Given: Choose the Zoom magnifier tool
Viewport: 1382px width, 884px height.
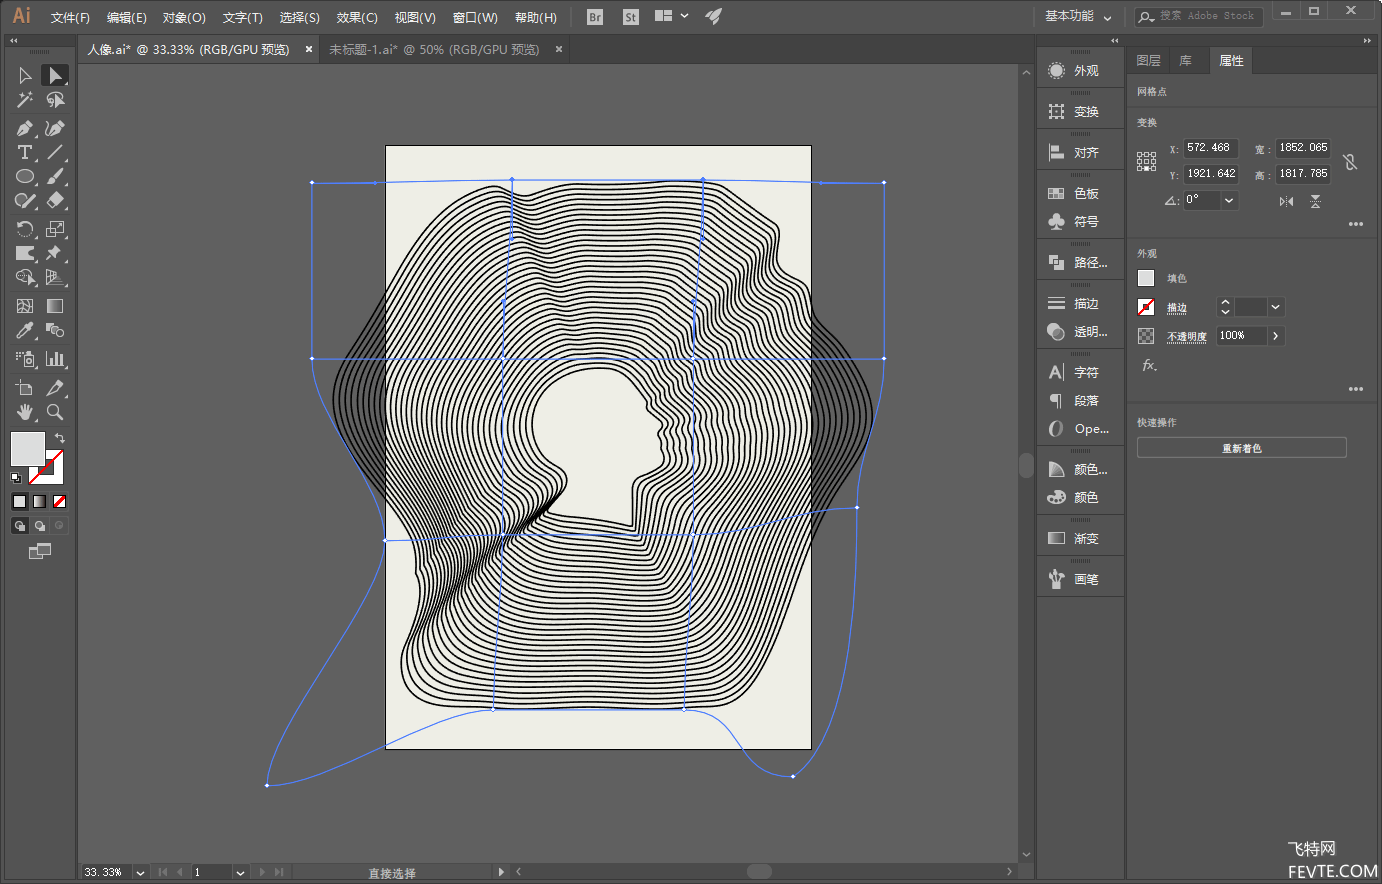Looking at the screenshot, I should pos(55,412).
